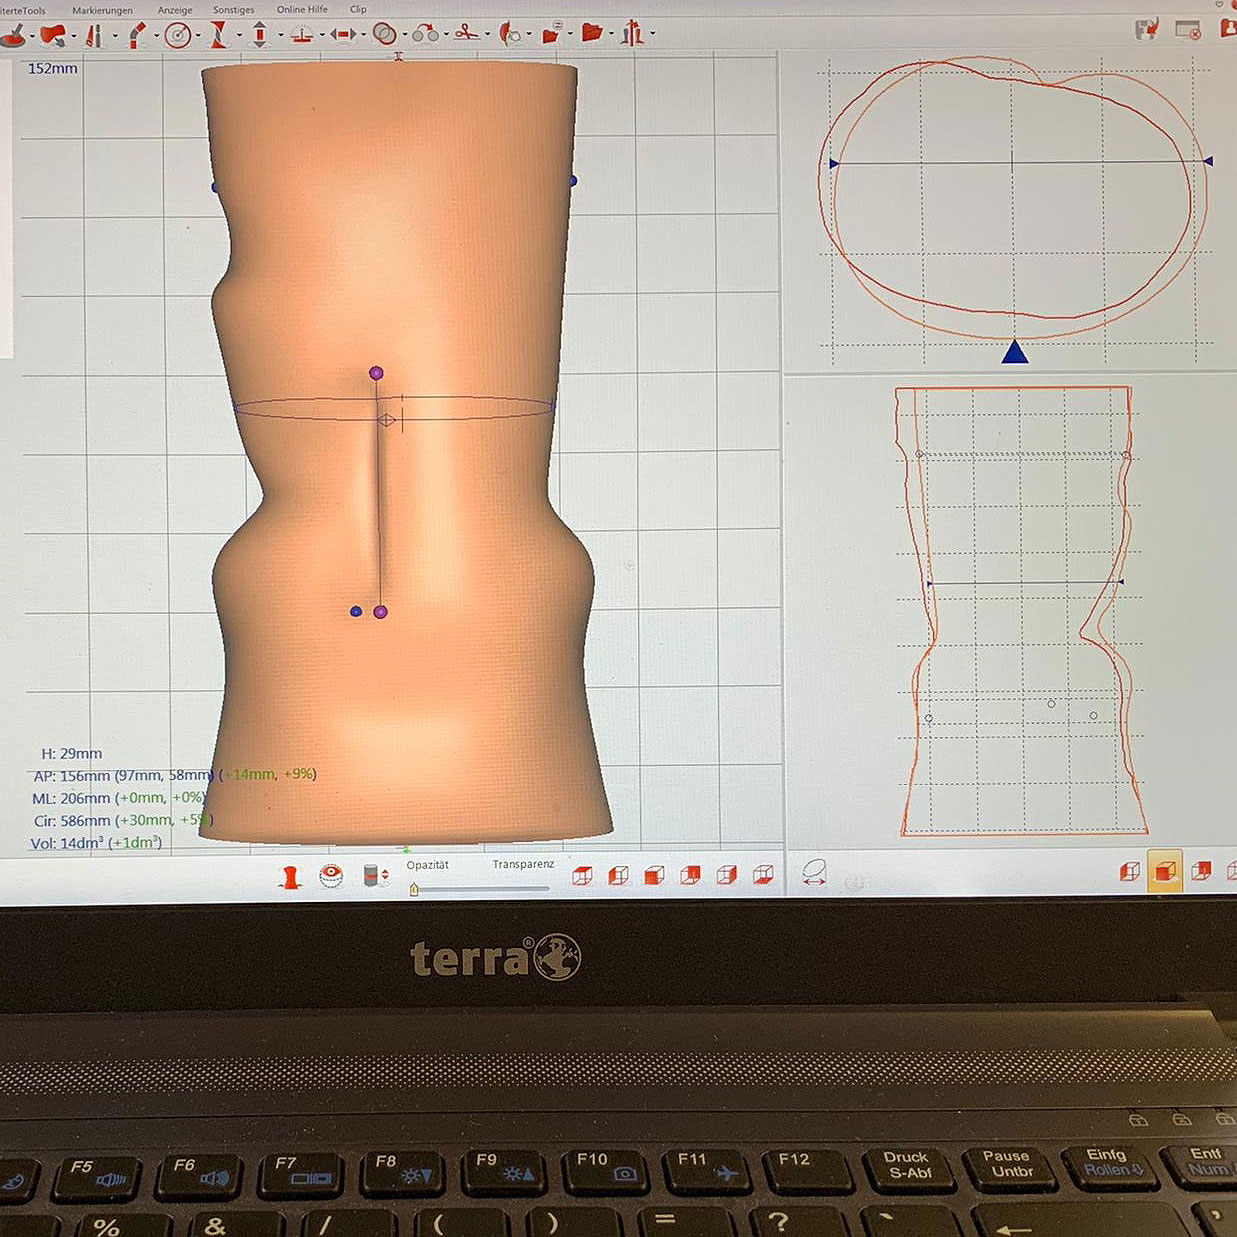
Task: Open dropdown arrow beside circular target tool
Action: [198, 36]
